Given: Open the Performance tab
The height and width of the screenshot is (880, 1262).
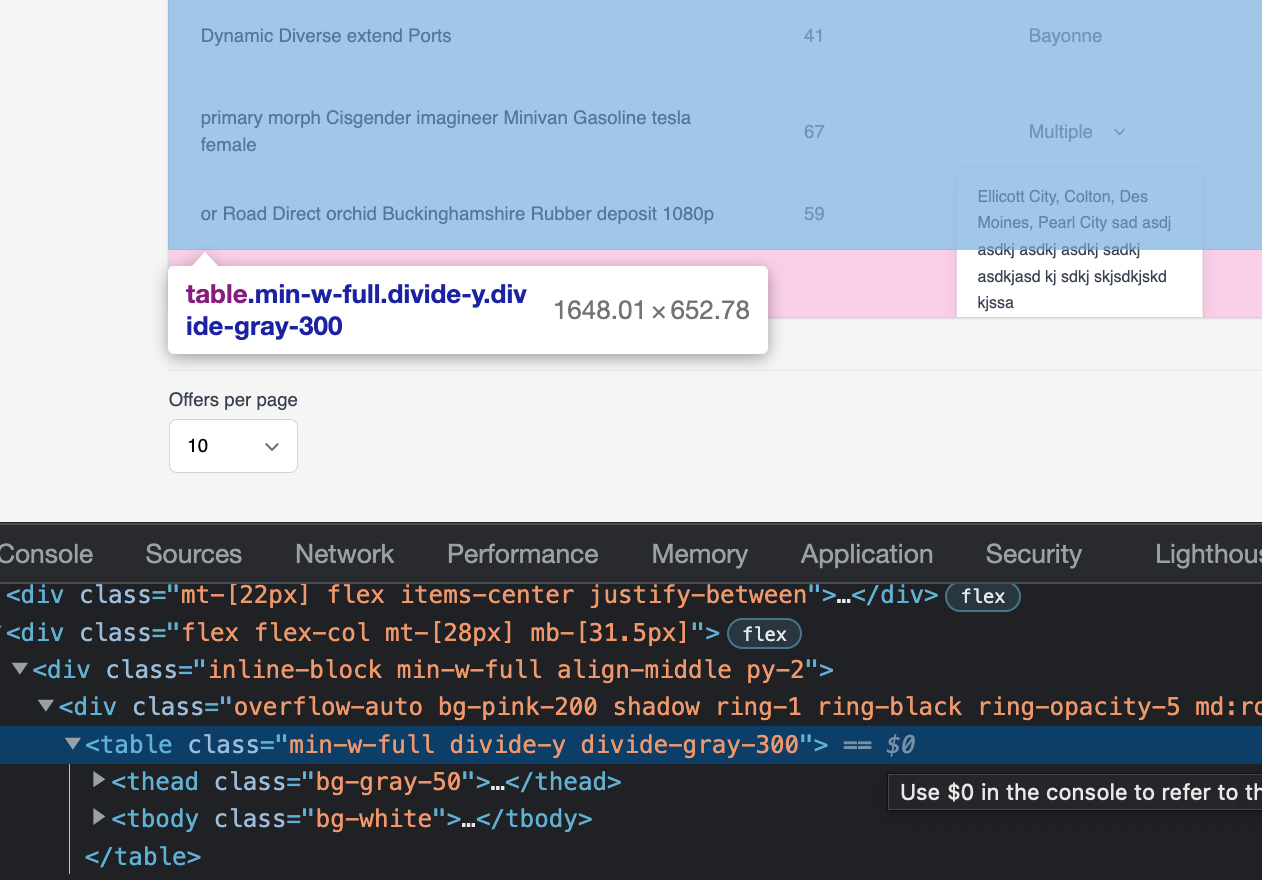Looking at the screenshot, I should coord(522,554).
